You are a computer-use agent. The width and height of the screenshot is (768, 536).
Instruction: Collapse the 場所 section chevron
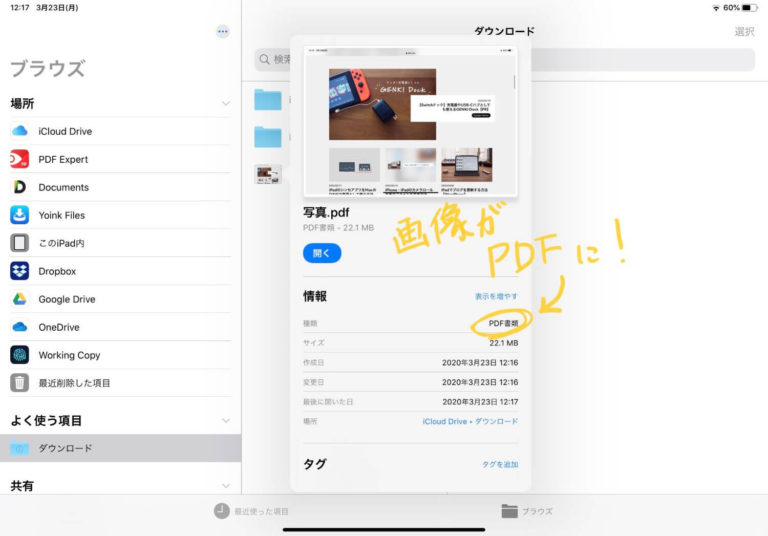coord(226,103)
